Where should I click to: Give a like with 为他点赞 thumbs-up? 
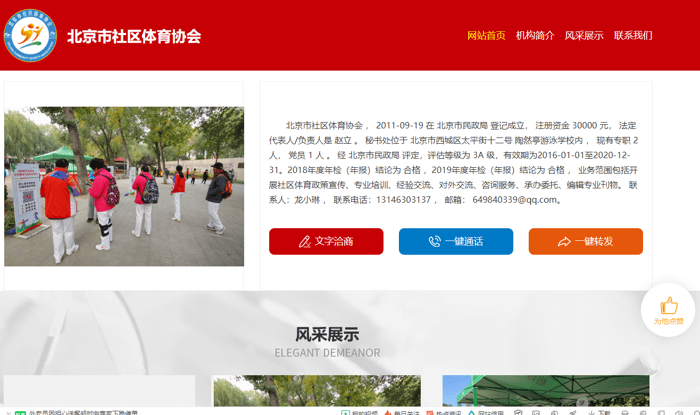[x=668, y=310]
